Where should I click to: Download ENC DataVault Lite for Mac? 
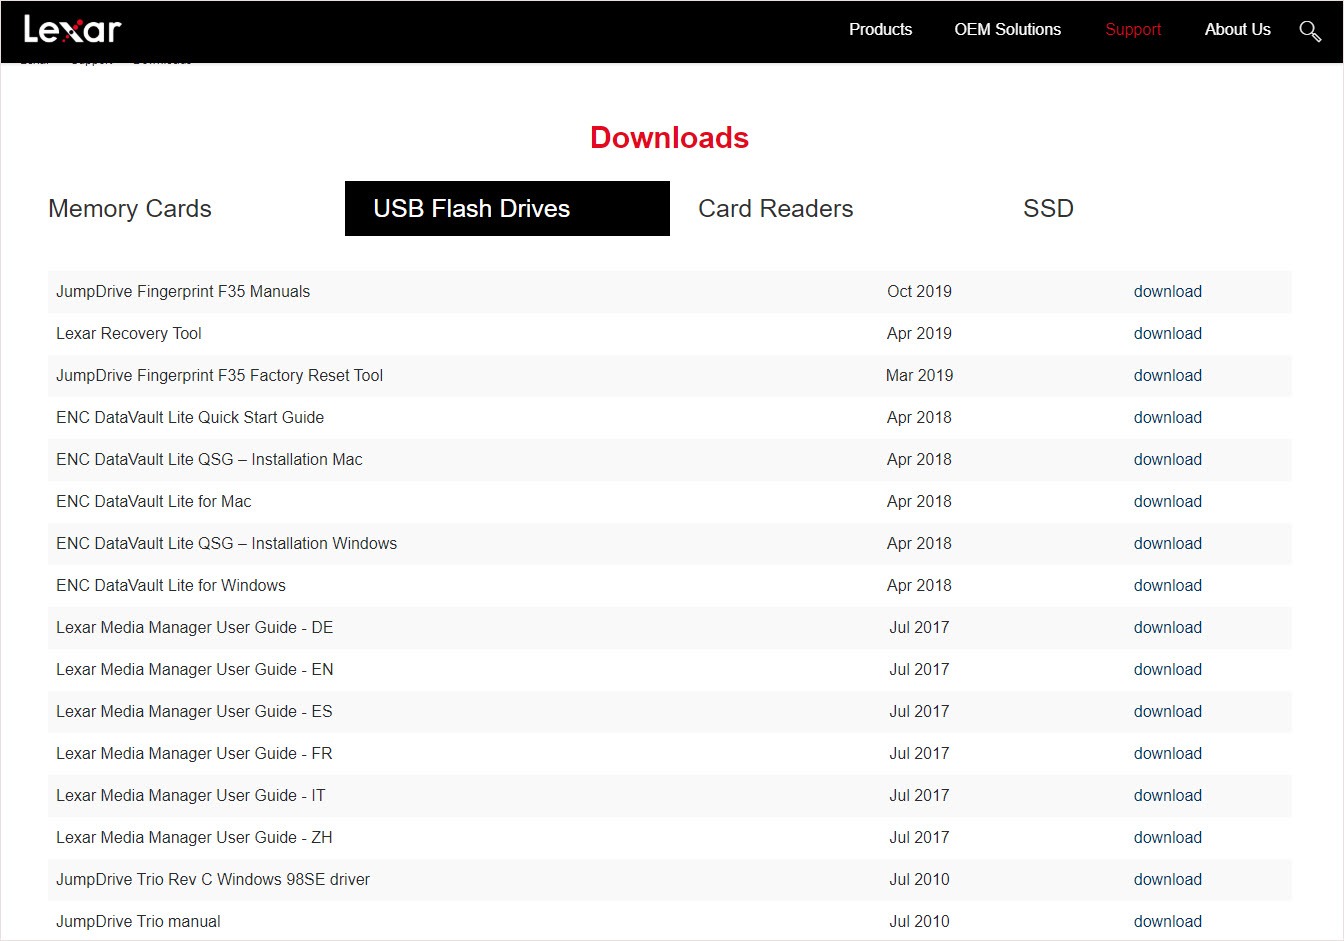coord(1167,501)
